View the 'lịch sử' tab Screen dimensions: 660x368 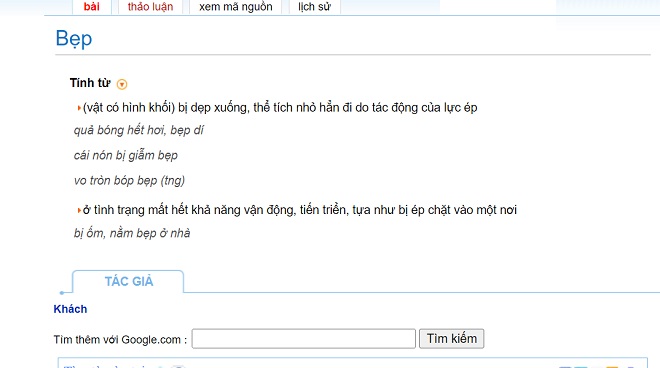(x=314, y=7)
